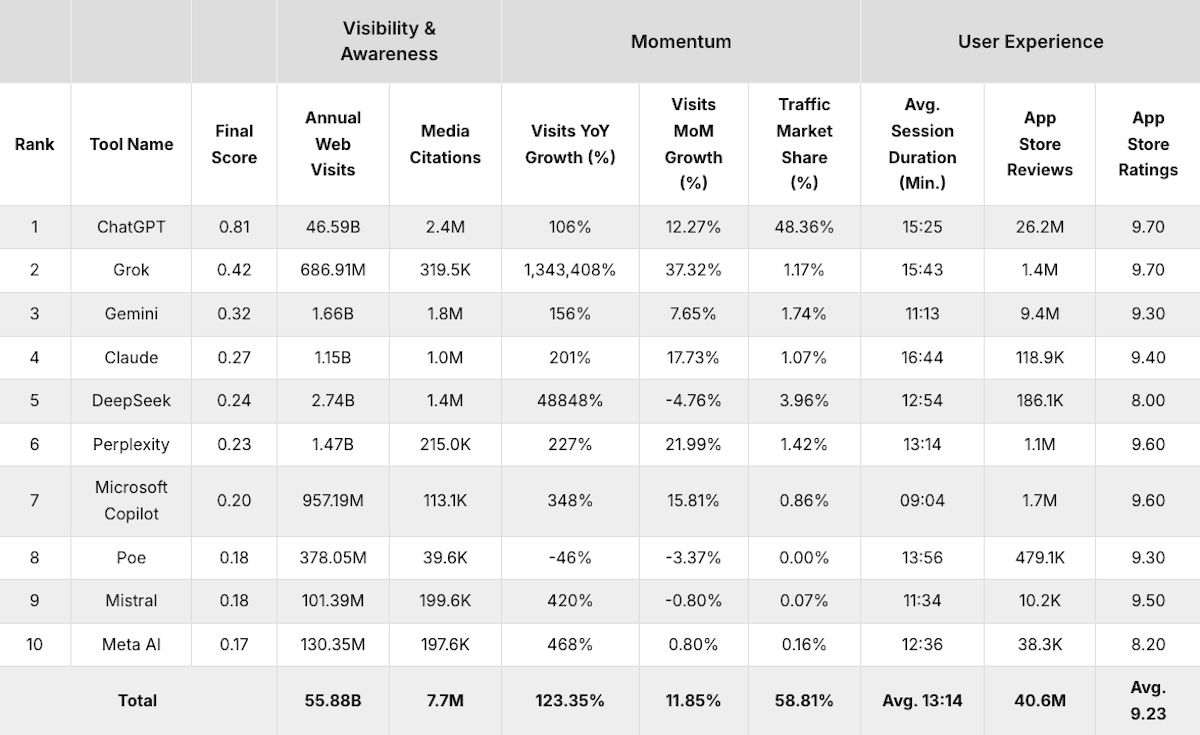Select the Visits YoY Growth column header
This screenshot has height=735, width=1200.
pos(570,144)
